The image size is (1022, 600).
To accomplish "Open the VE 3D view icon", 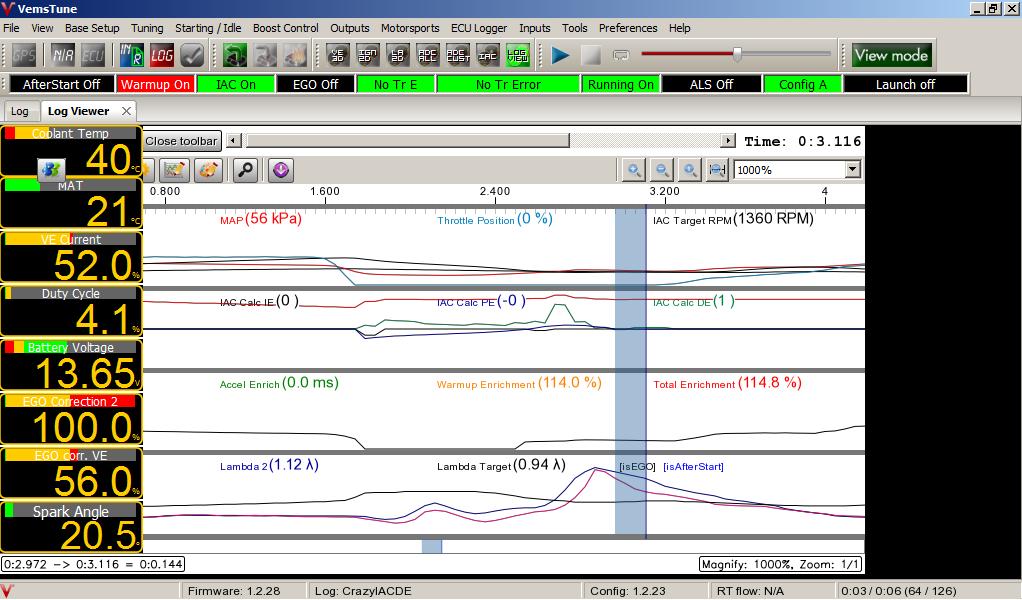I will click(338, 56).
